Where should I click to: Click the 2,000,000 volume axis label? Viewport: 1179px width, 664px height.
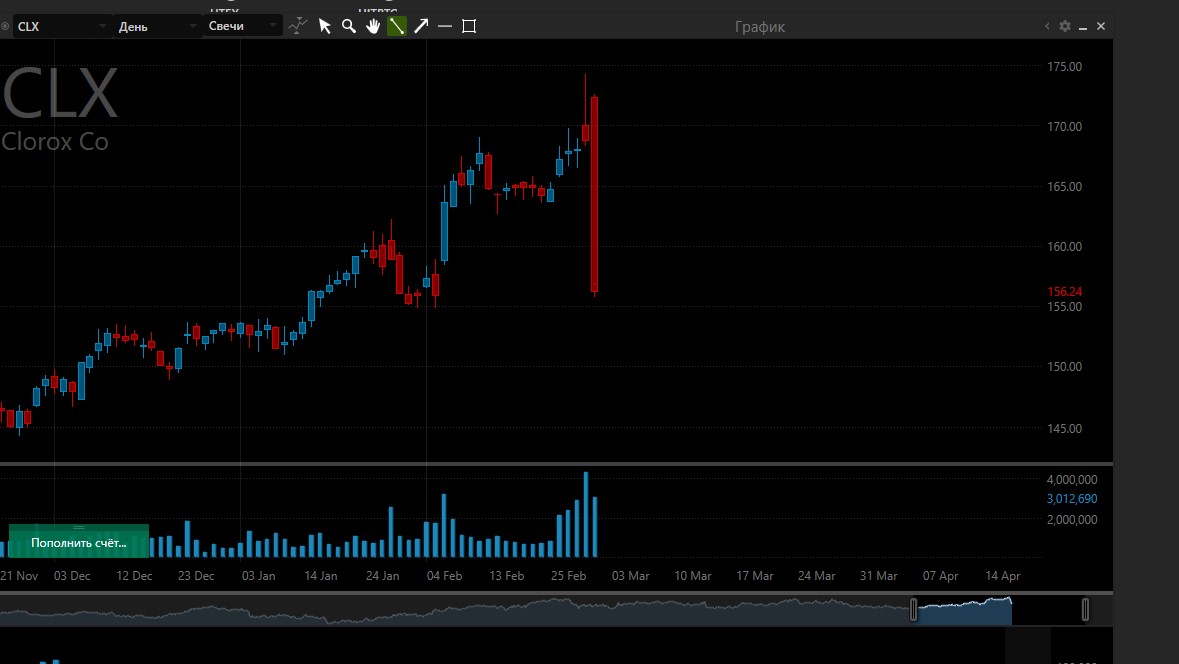click(1071, 520)
